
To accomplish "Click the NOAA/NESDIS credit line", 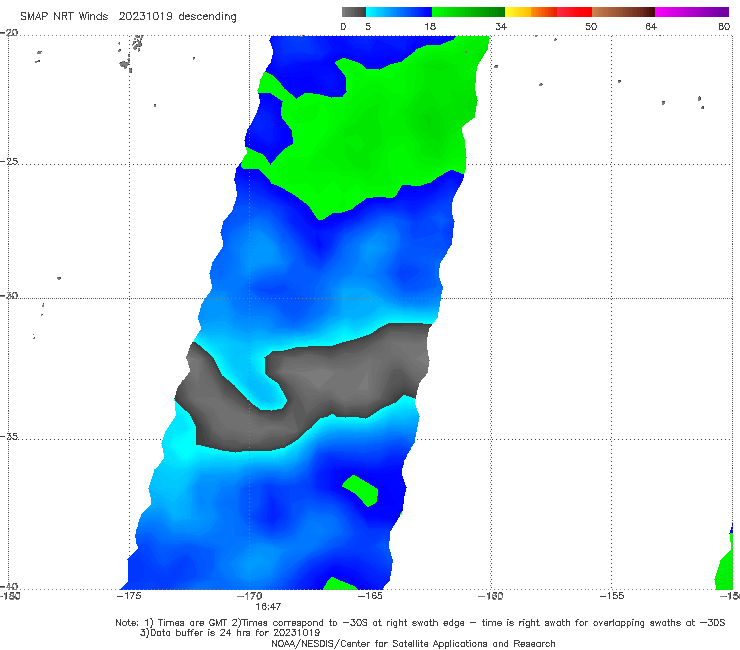I will [x=413, y=644].
